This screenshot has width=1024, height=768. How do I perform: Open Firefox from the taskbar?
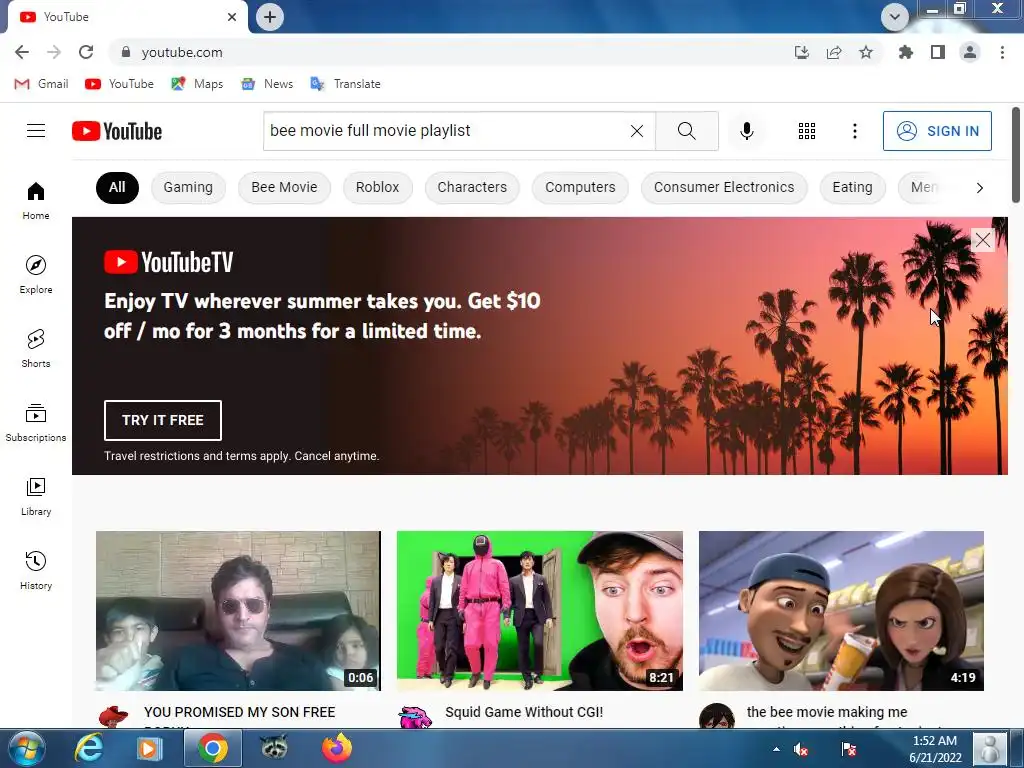337,748
